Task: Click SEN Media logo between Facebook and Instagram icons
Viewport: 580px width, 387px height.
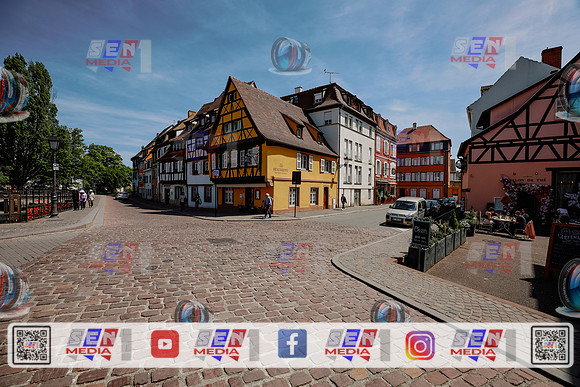Action: tap(357, 345)
